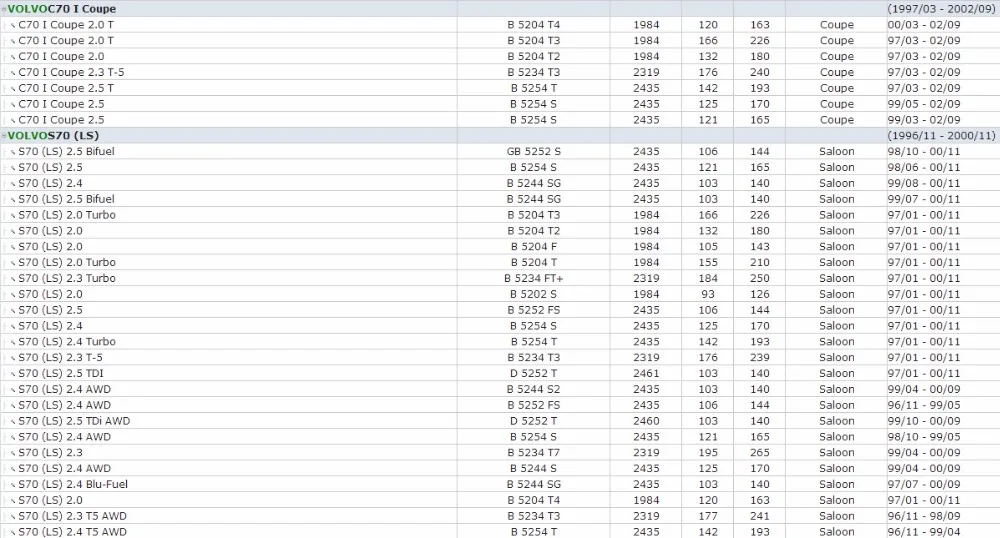Viewport: 1000px width, 538px height.
Task: Click the horsepower value 250
Action: click(760, 279)
